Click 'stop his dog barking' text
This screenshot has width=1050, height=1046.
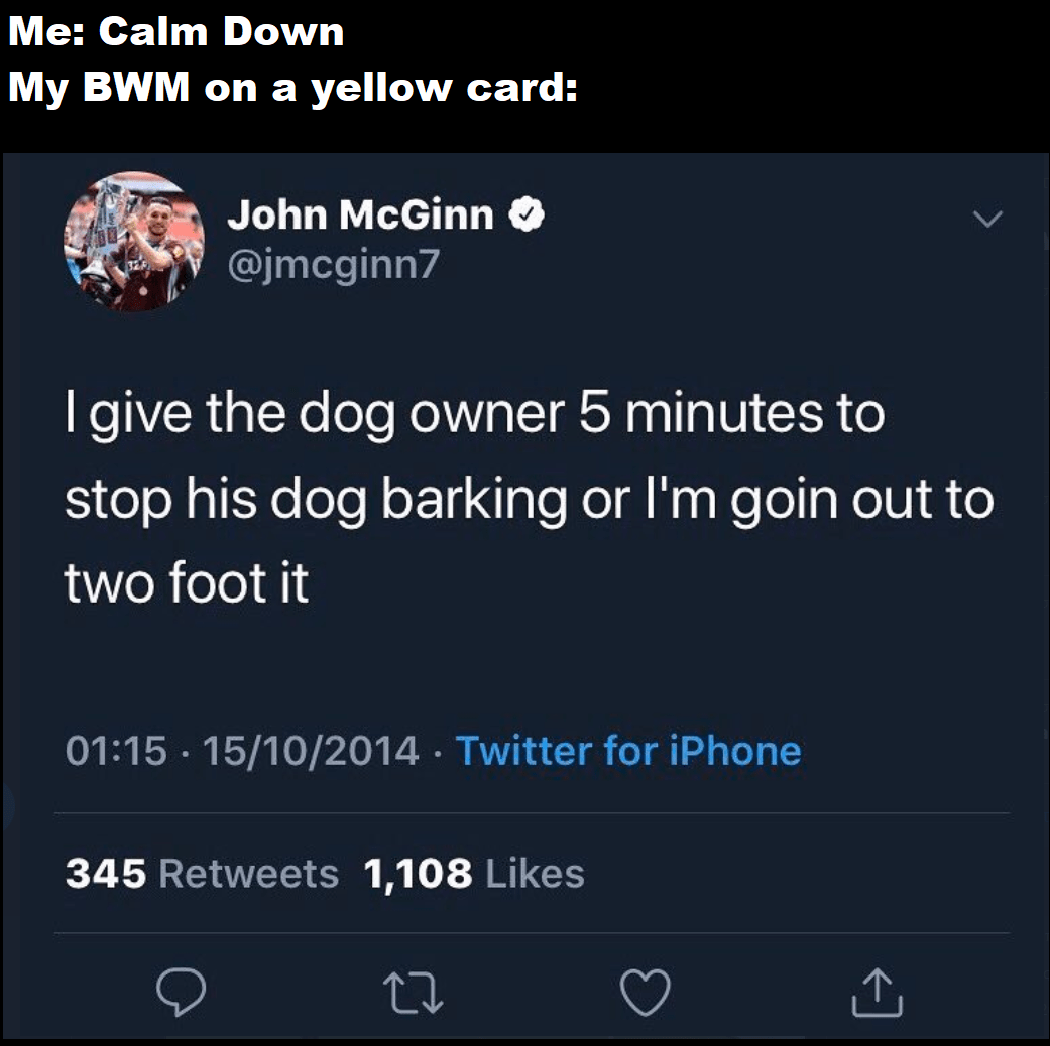pyautogui.click(x=316, y=502)
